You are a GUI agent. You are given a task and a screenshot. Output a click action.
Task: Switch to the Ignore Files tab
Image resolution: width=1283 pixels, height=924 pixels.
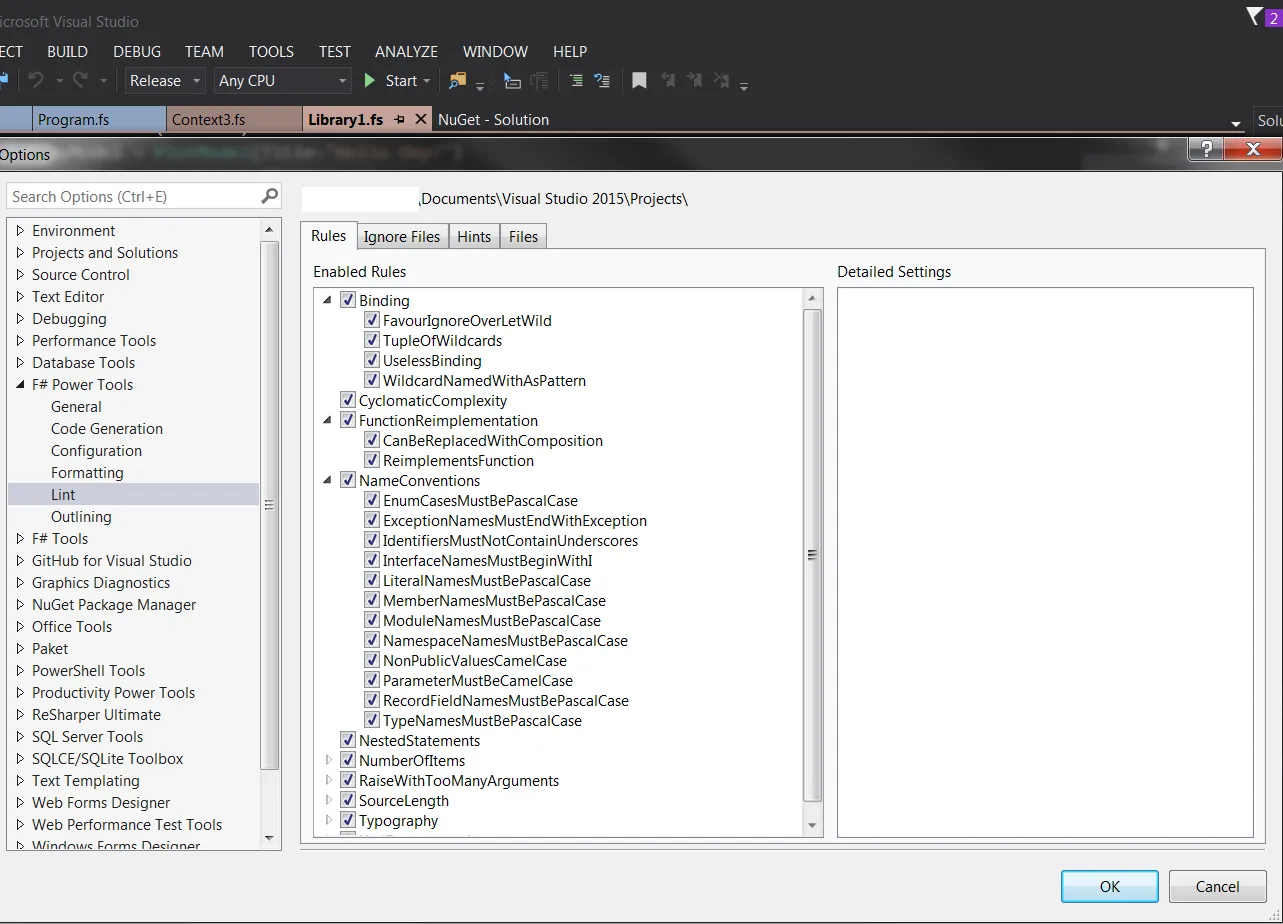tap(401, 237)
